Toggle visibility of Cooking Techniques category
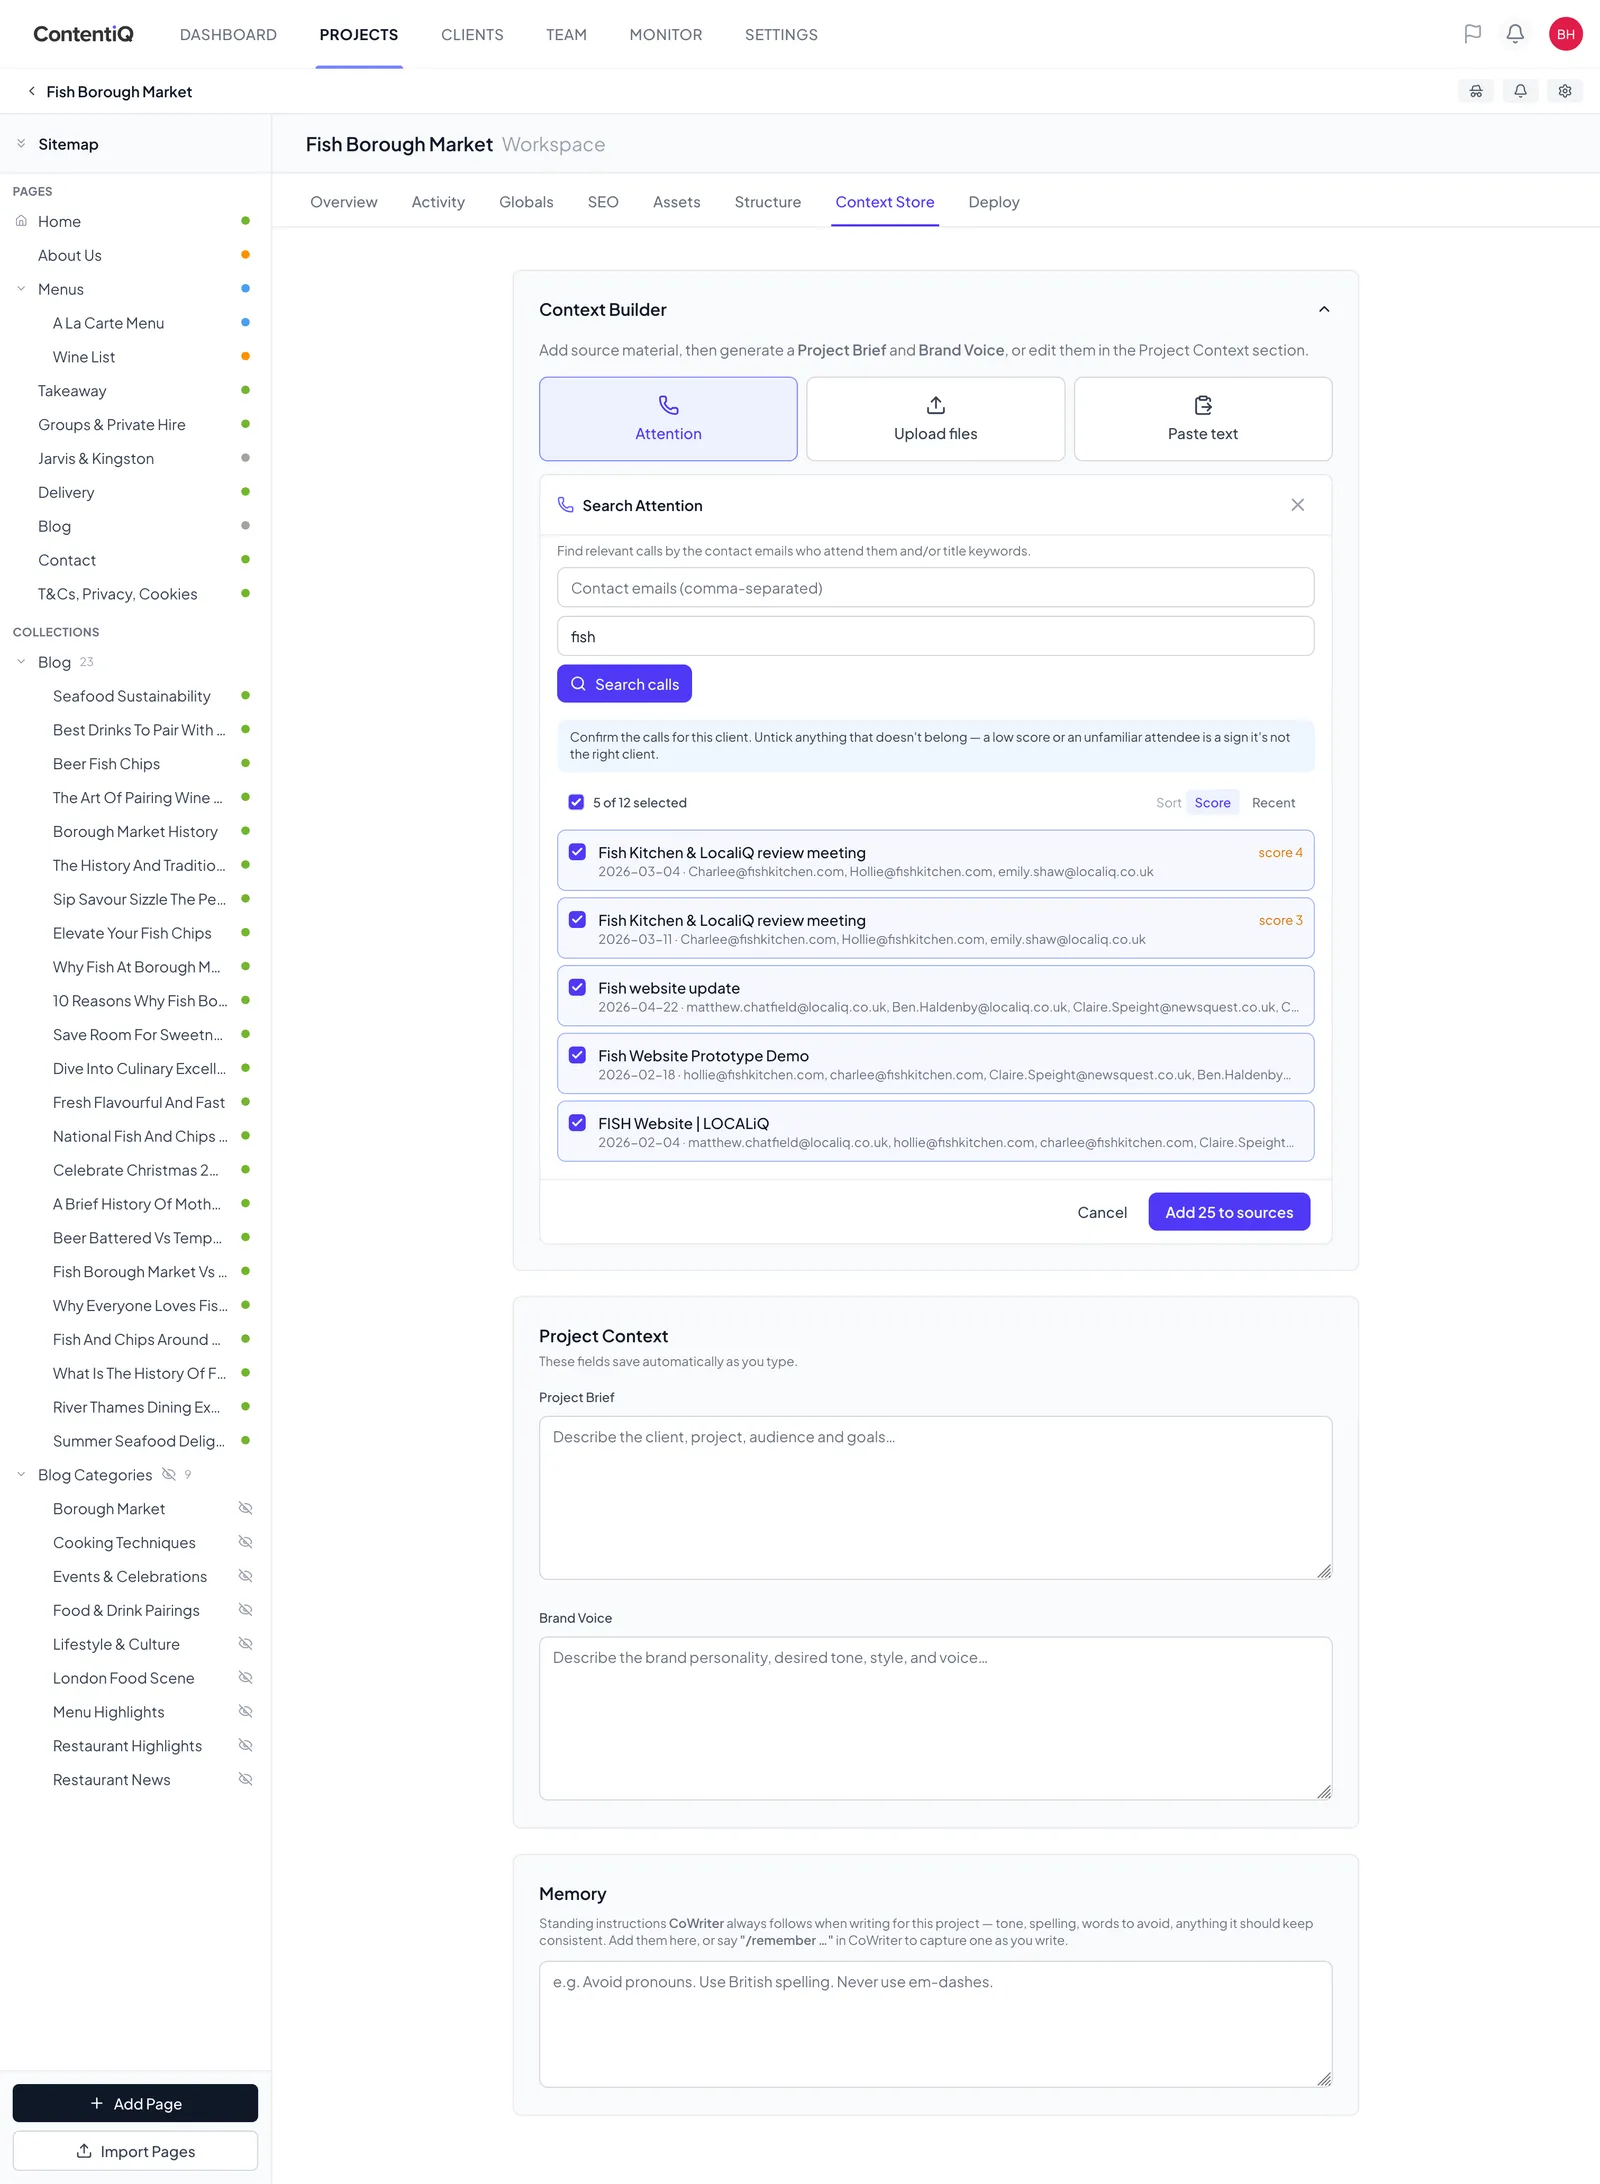Viewport: 1600px width, 2184px height. (x=245, y=1542)
